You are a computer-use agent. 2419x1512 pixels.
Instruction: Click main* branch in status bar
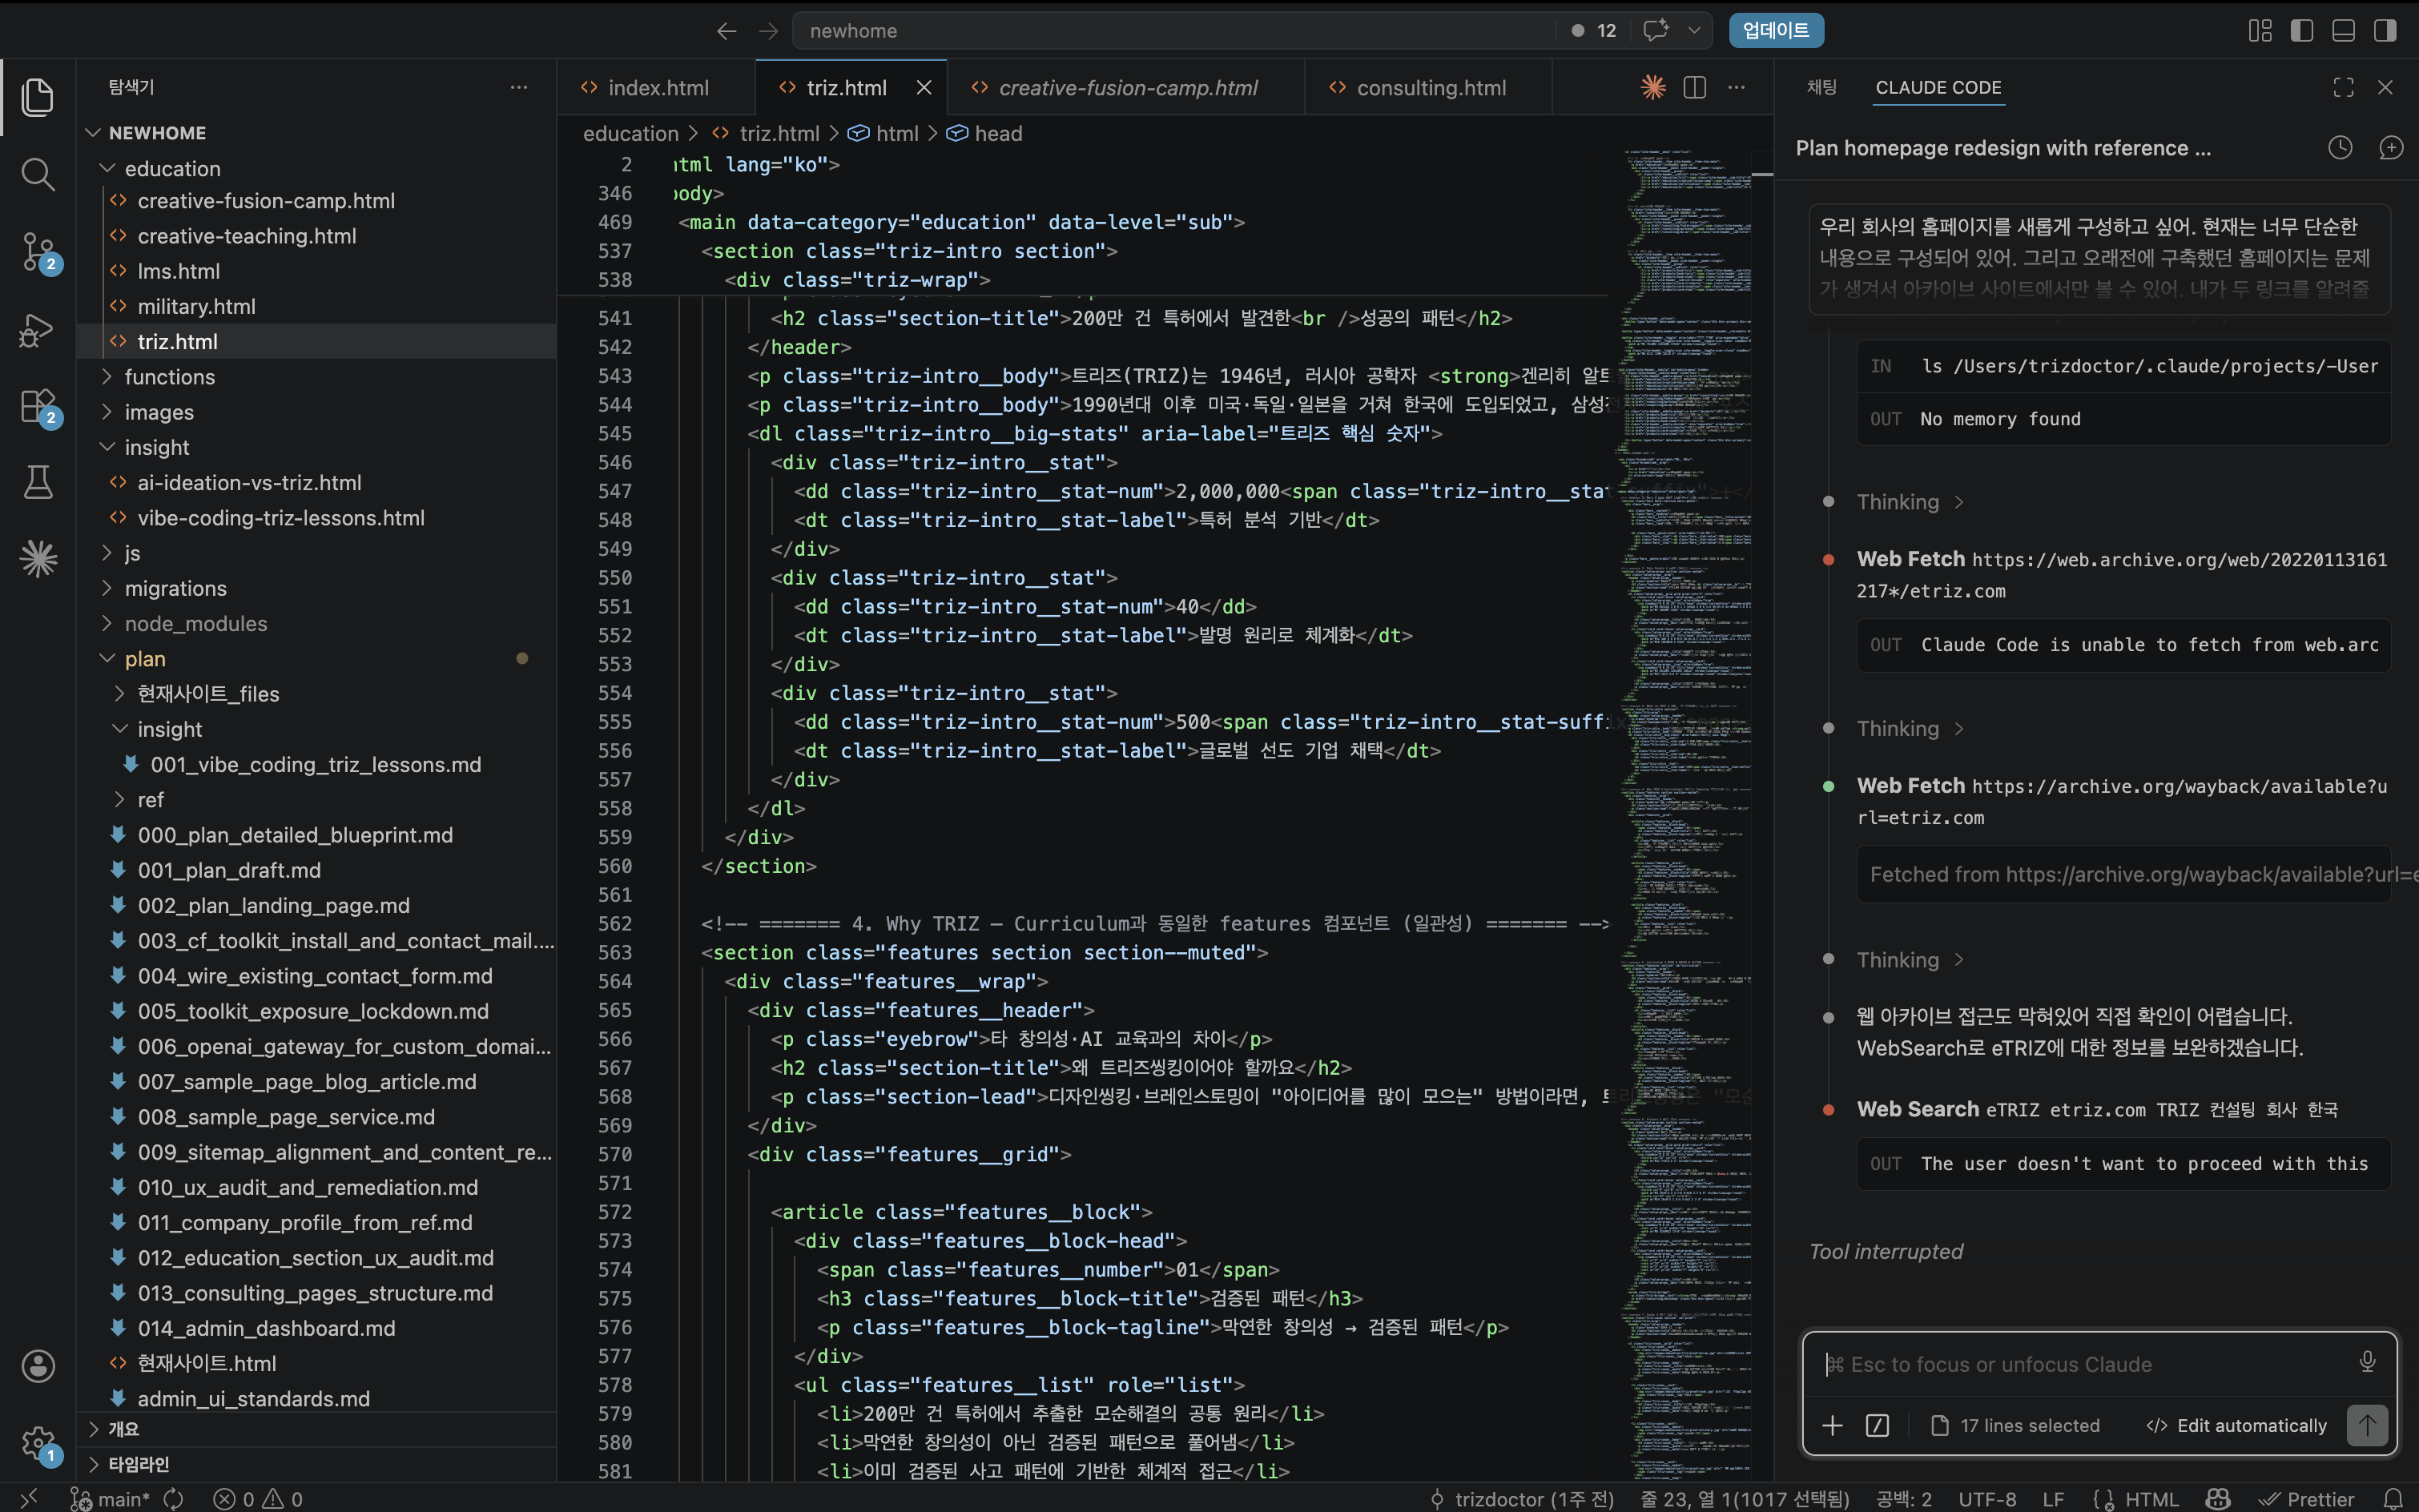(x=110, y=1498)
